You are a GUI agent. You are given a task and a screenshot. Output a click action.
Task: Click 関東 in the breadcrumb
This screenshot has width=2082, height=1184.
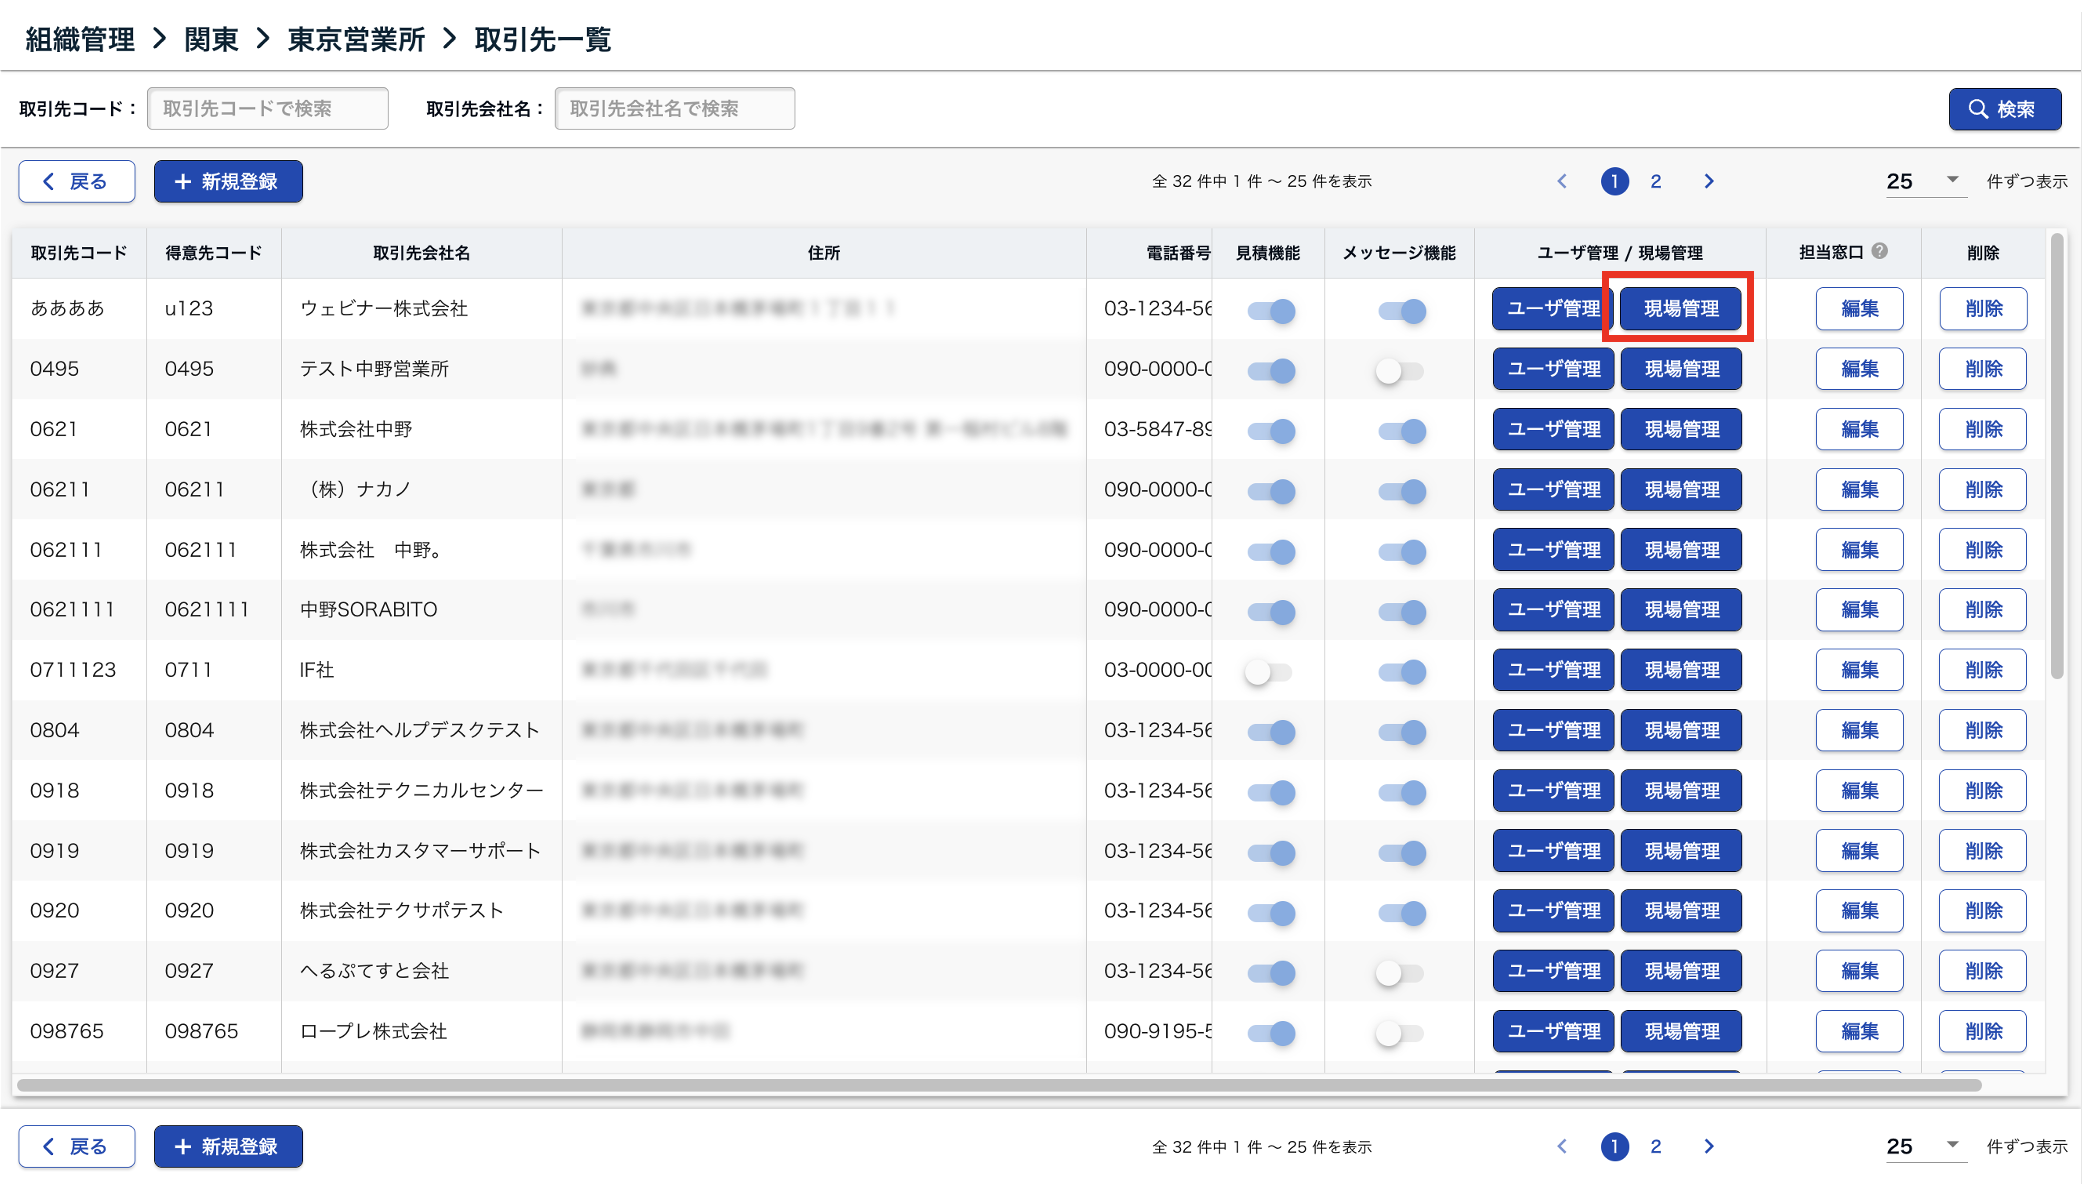211,40
